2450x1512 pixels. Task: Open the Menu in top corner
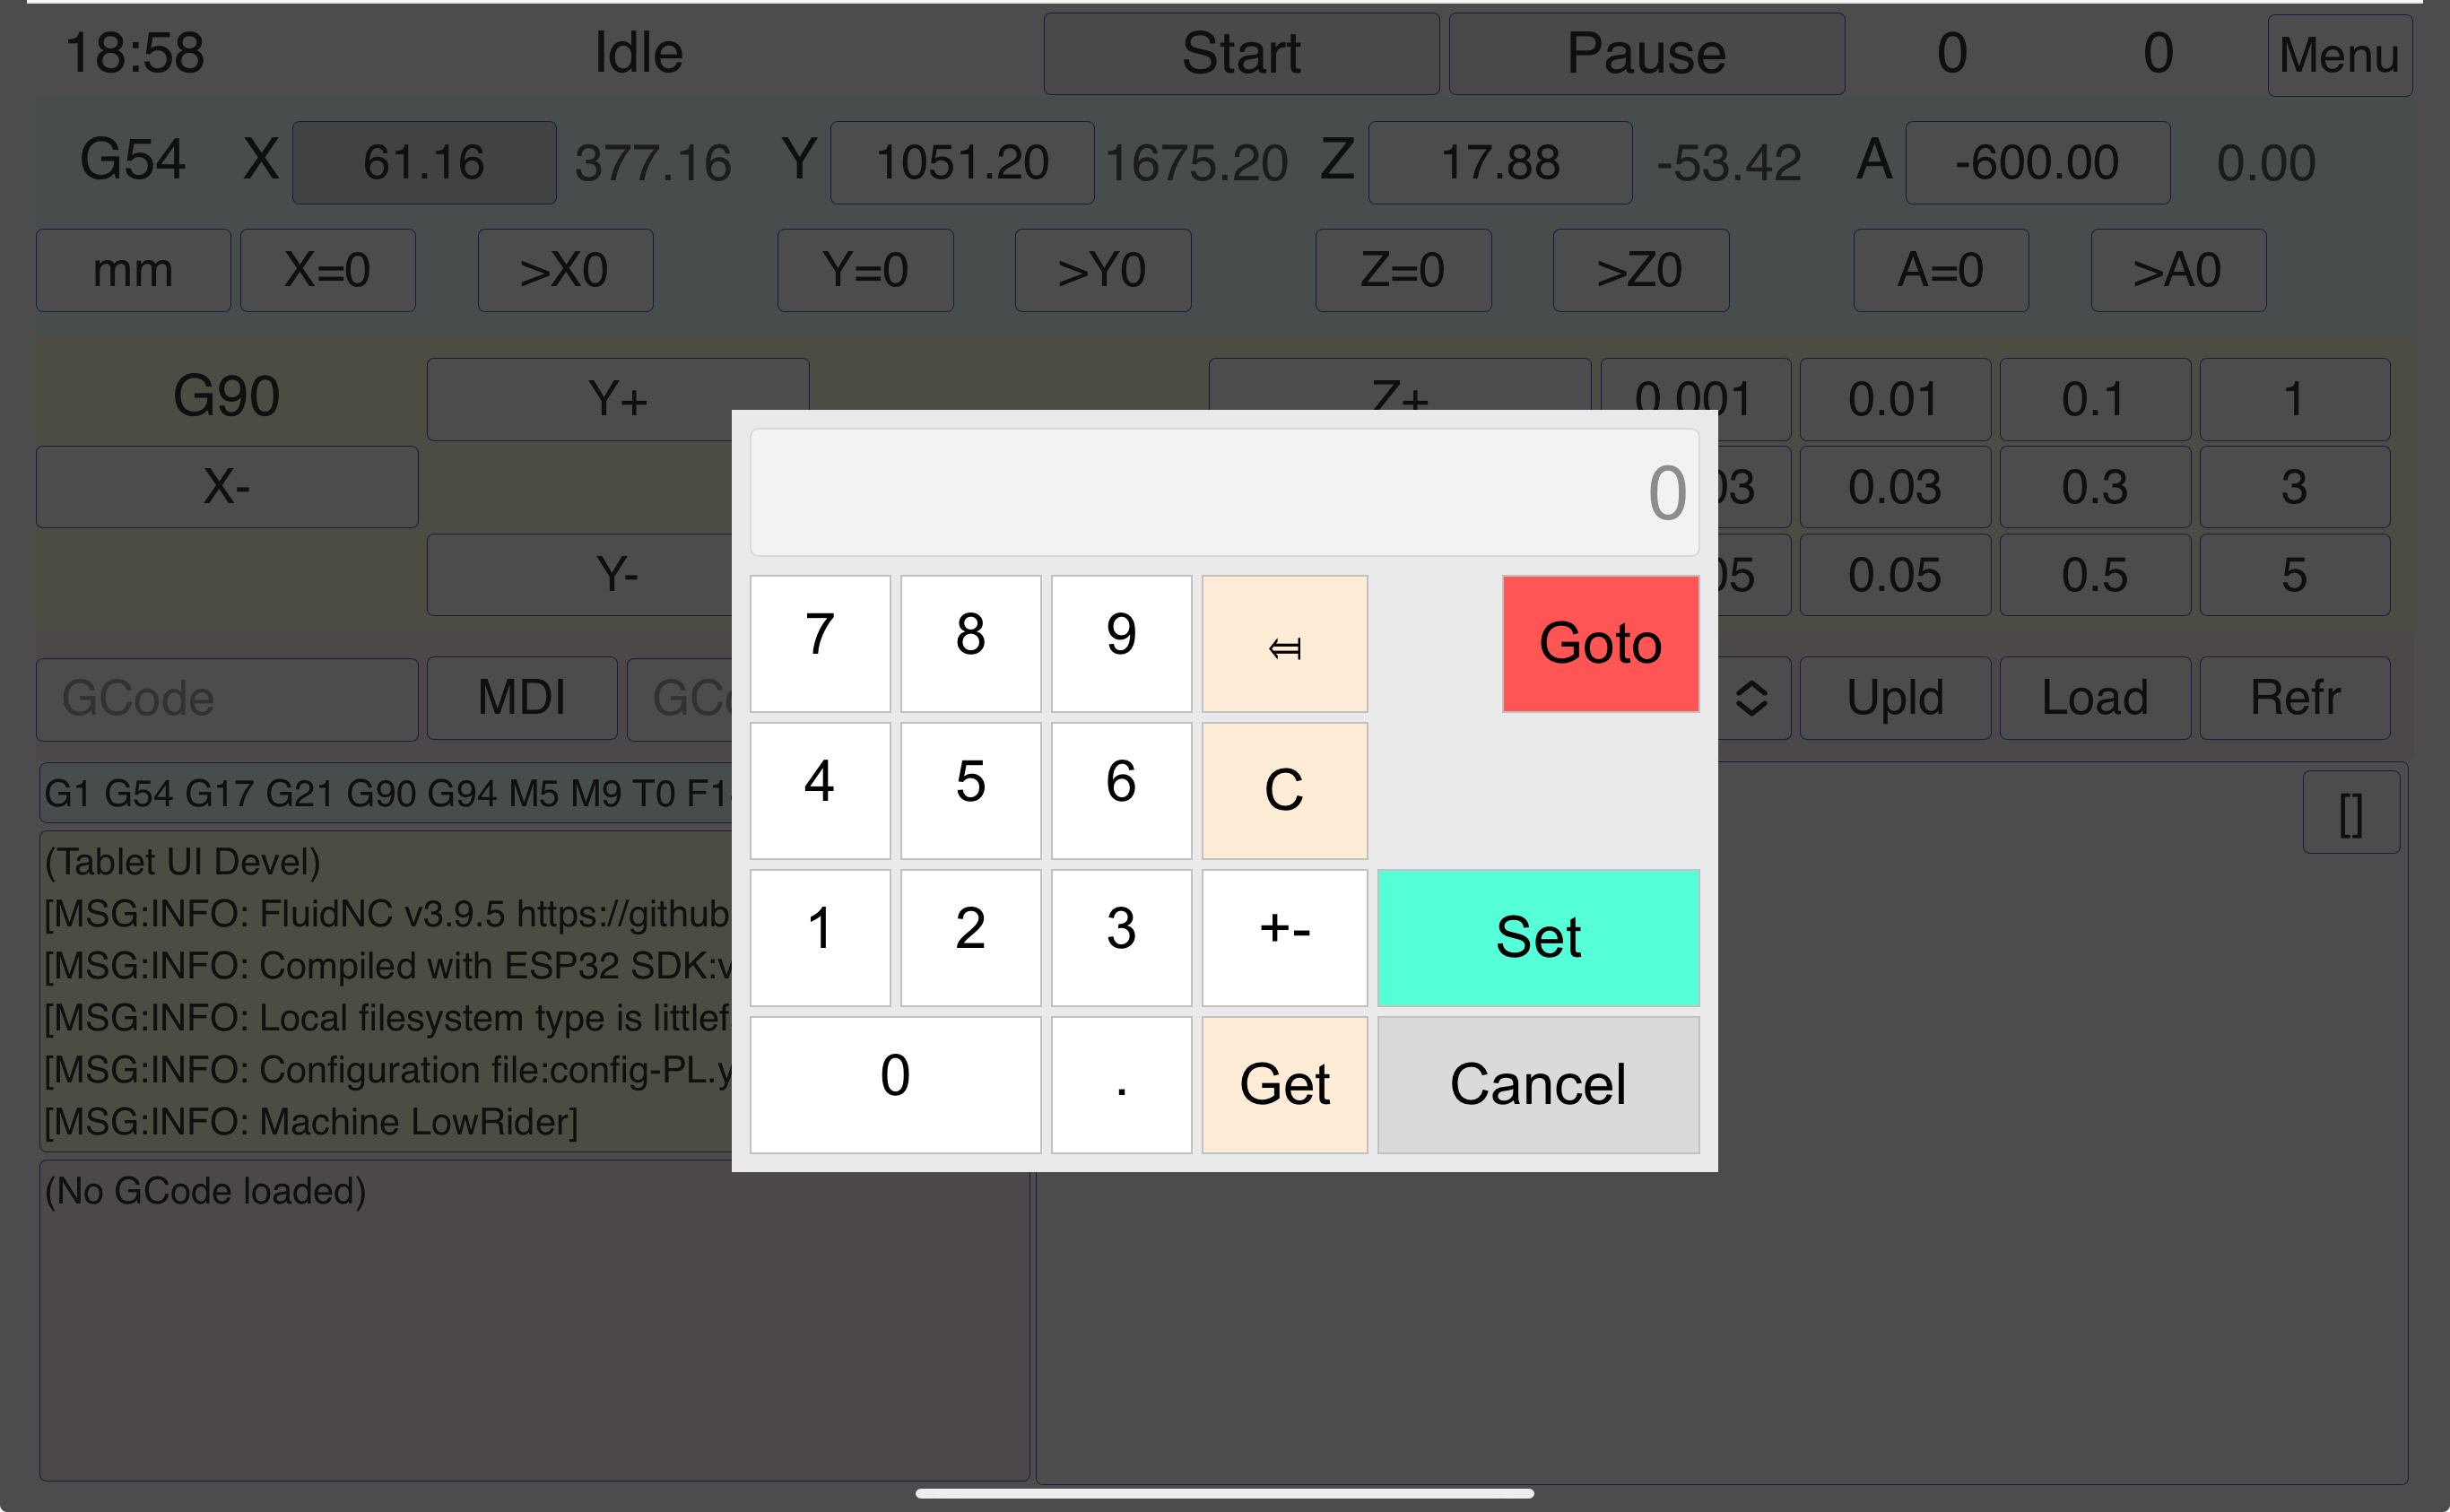point(2339,55)
